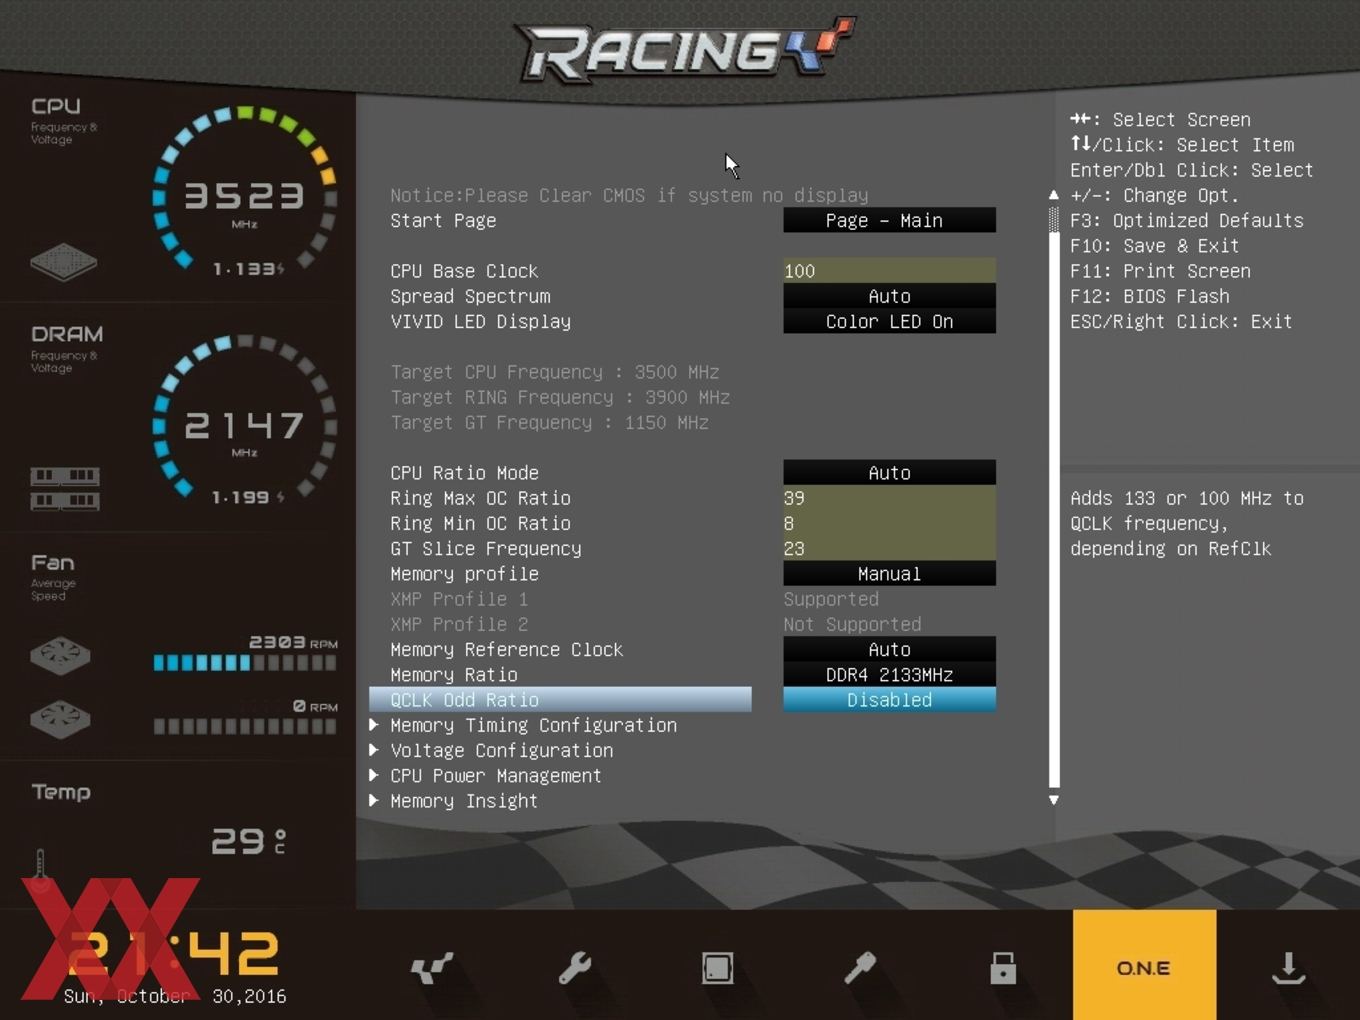Select the Memory Reference Clock label
1360x1020 pixels.
tap(506, 649)
